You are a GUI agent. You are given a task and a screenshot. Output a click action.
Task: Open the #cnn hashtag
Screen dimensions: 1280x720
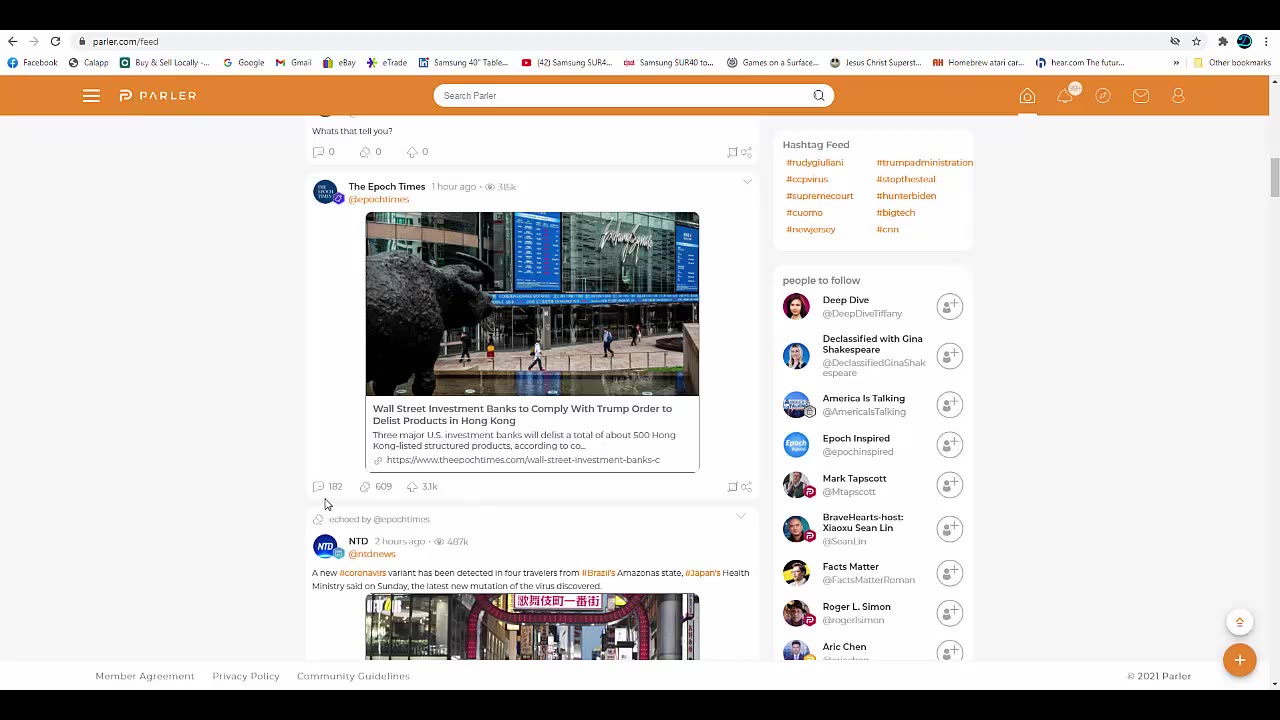pyautogui.click(x=887, y=230)
